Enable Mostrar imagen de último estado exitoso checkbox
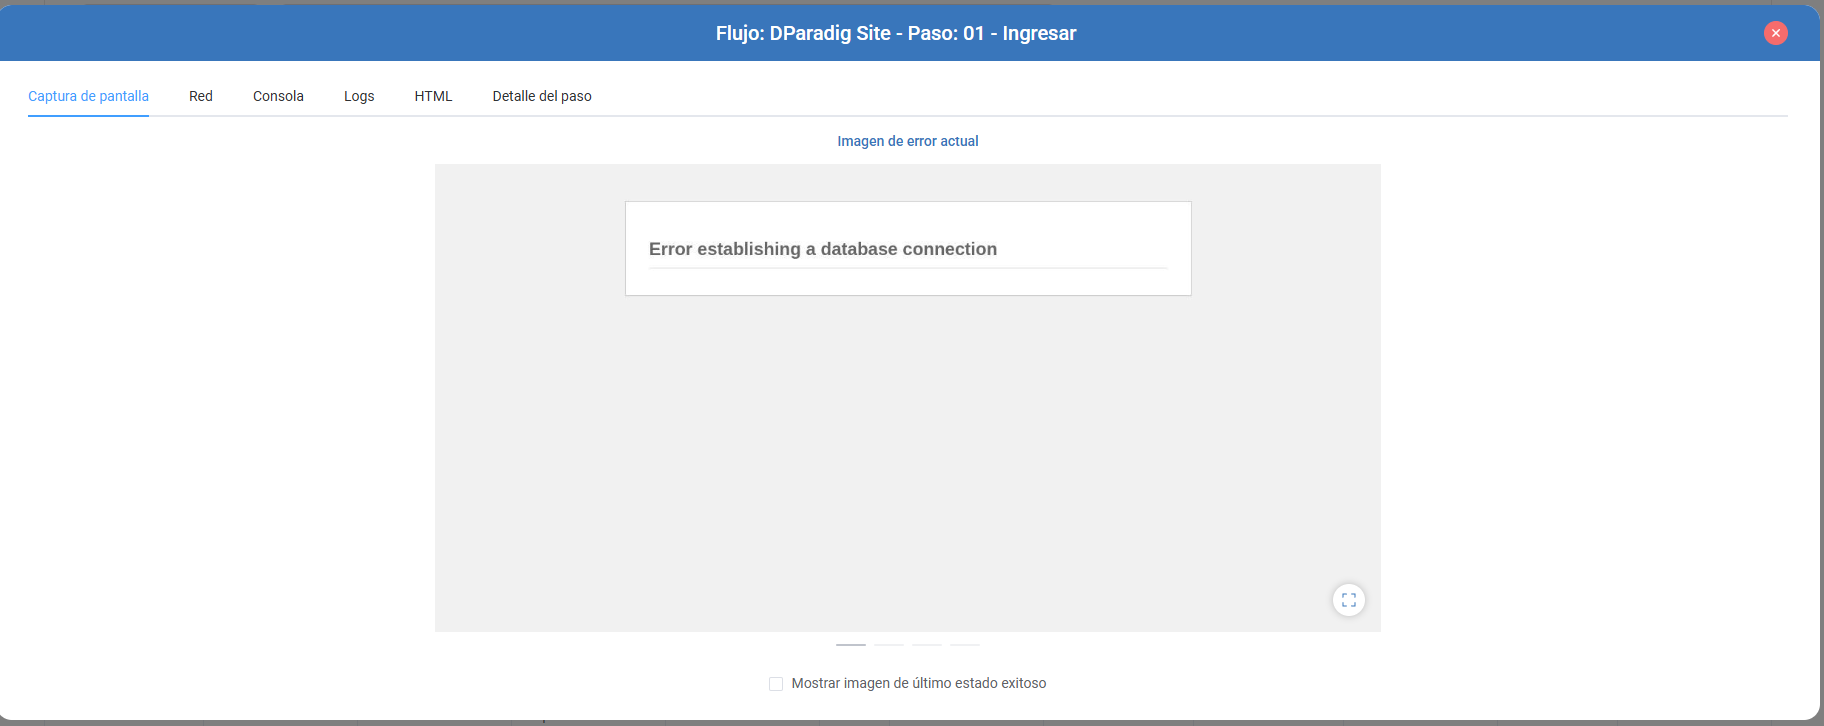This screenshot has width=1824, height=726. (776, 684)
